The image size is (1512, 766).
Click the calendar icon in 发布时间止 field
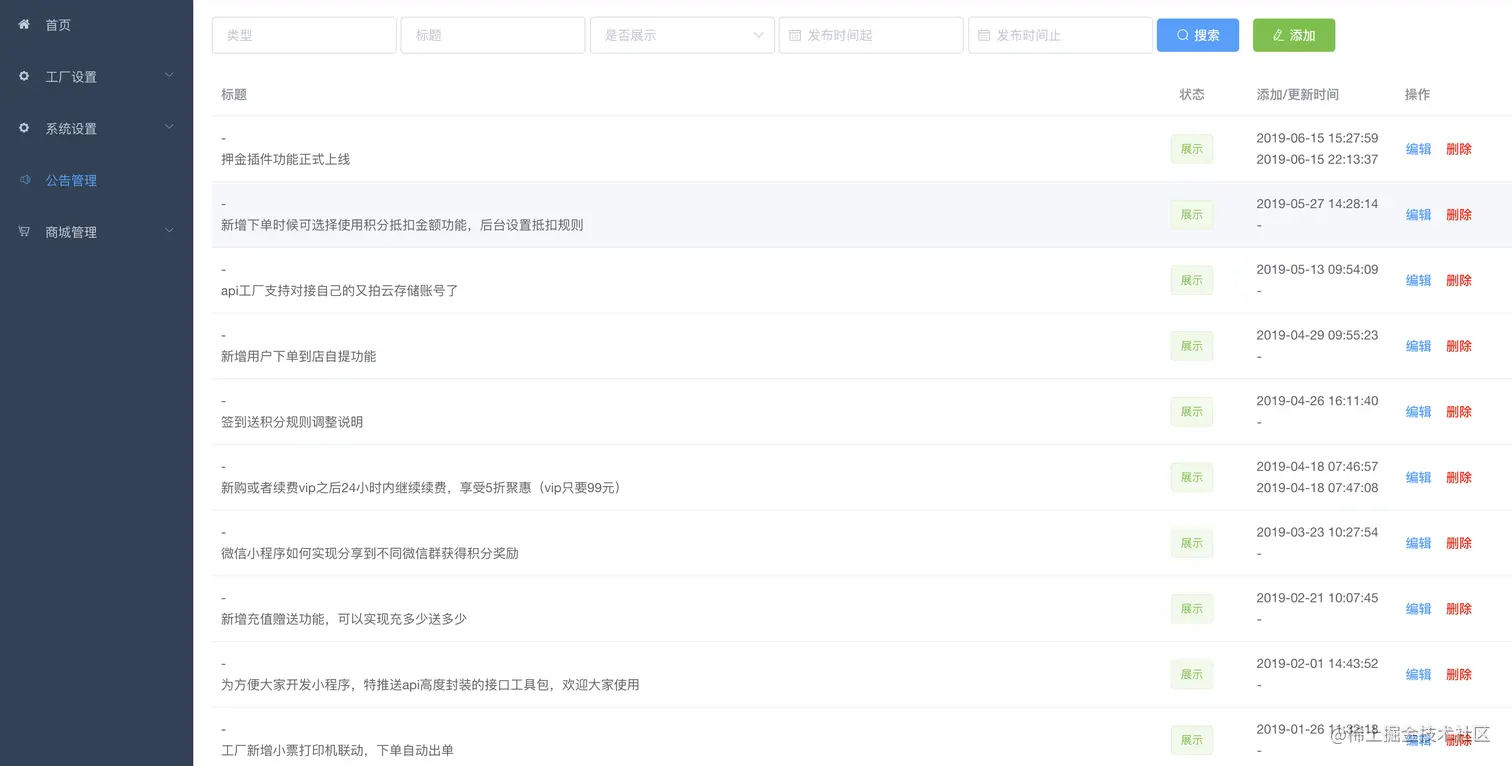click(984, 35)
